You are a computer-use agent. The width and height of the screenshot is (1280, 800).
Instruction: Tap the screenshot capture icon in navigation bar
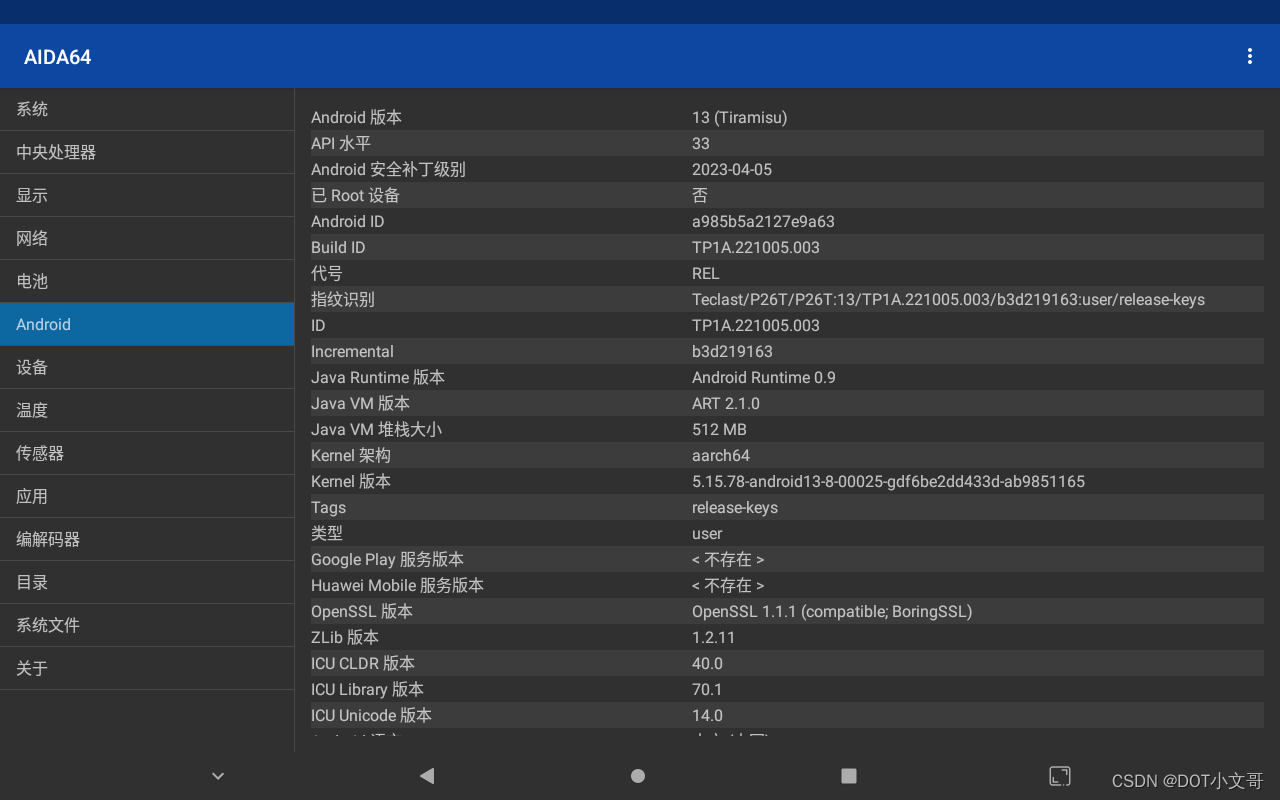click(1060, 775)
